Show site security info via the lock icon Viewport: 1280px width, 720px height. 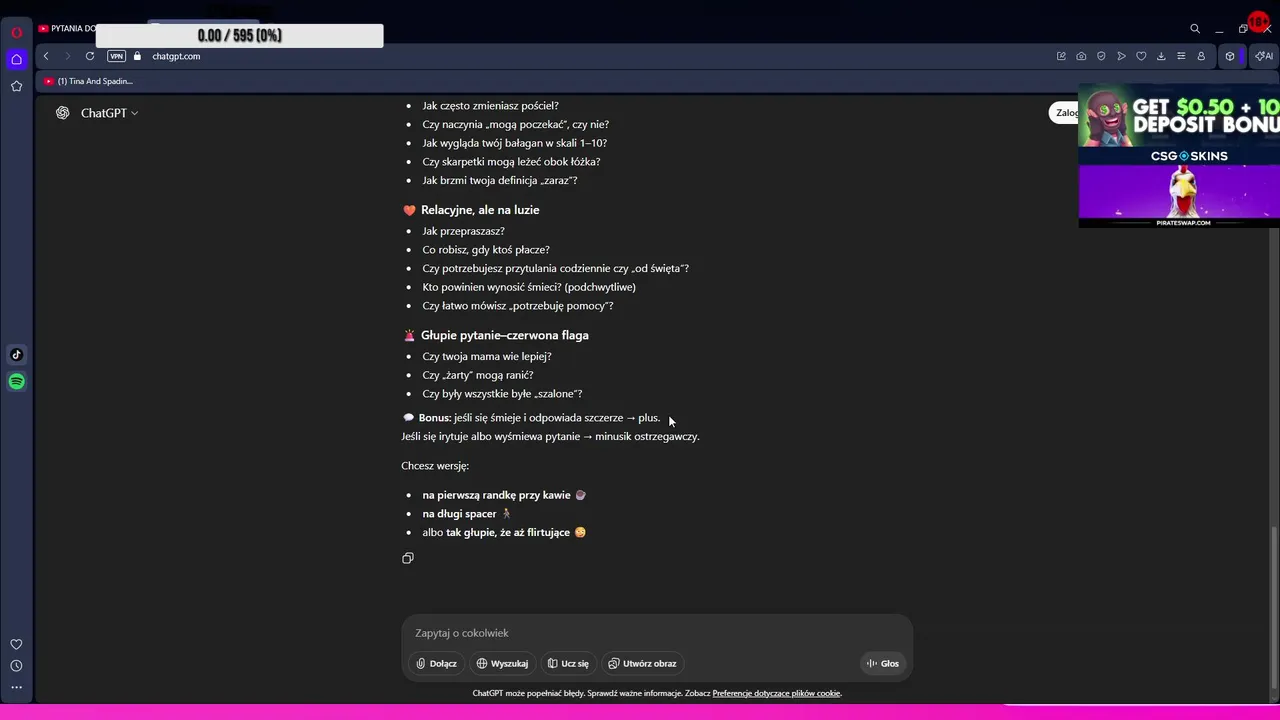[138, 56]
